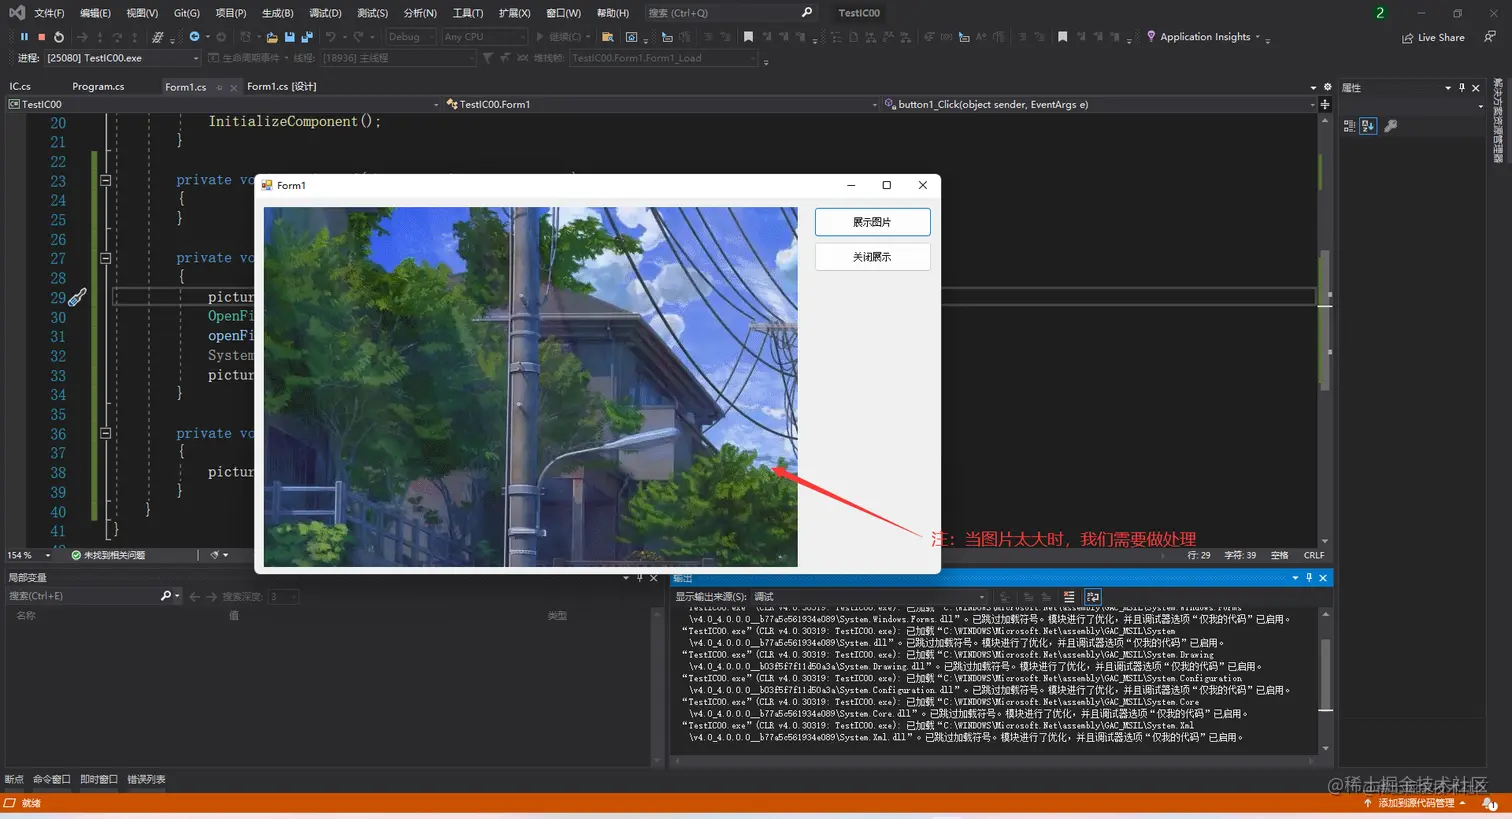Open Application Insights lightbulb
The width and height of the screenshot is (1512, 819).
pos(1151,37)
